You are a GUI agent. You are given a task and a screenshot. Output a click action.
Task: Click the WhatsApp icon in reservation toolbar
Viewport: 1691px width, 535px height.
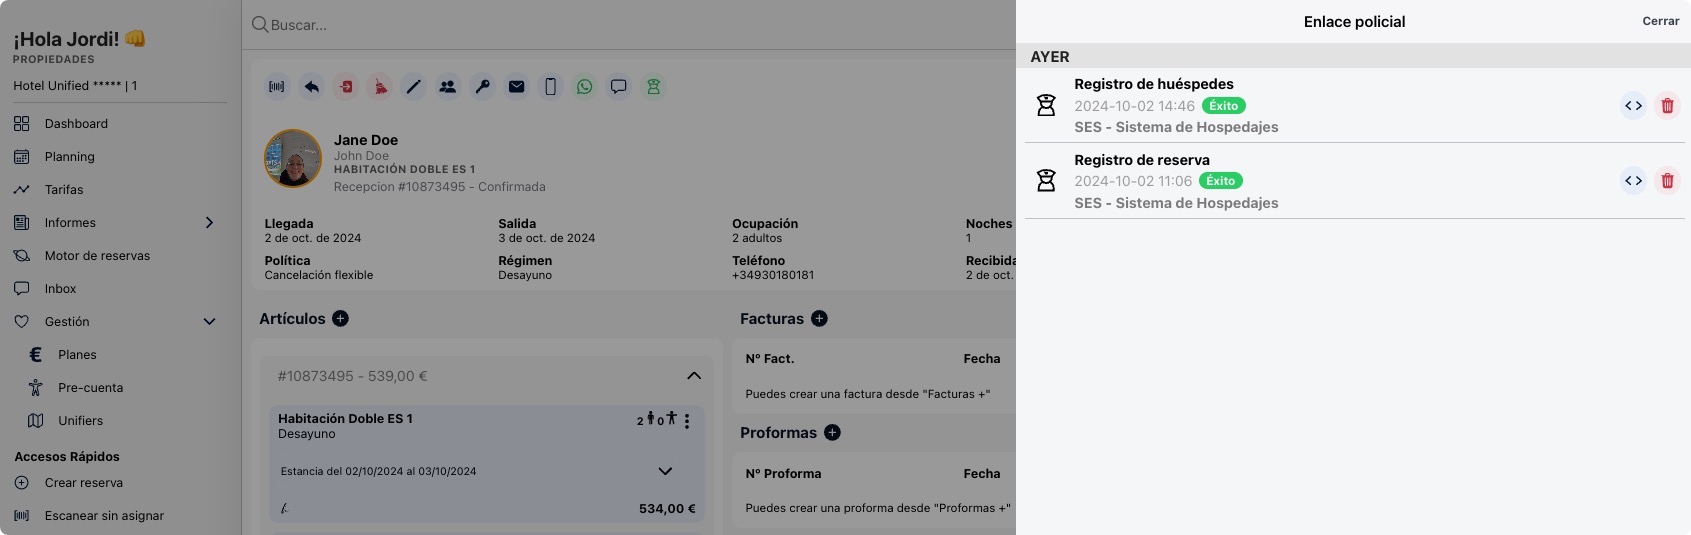point(585,87)
